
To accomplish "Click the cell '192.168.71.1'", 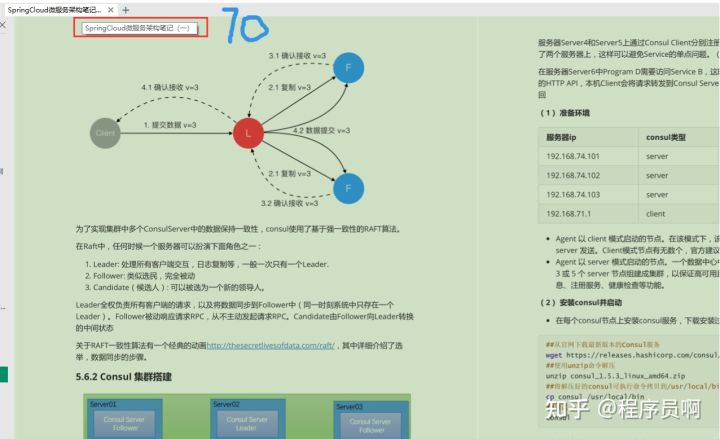I will (x=568, y=214).
